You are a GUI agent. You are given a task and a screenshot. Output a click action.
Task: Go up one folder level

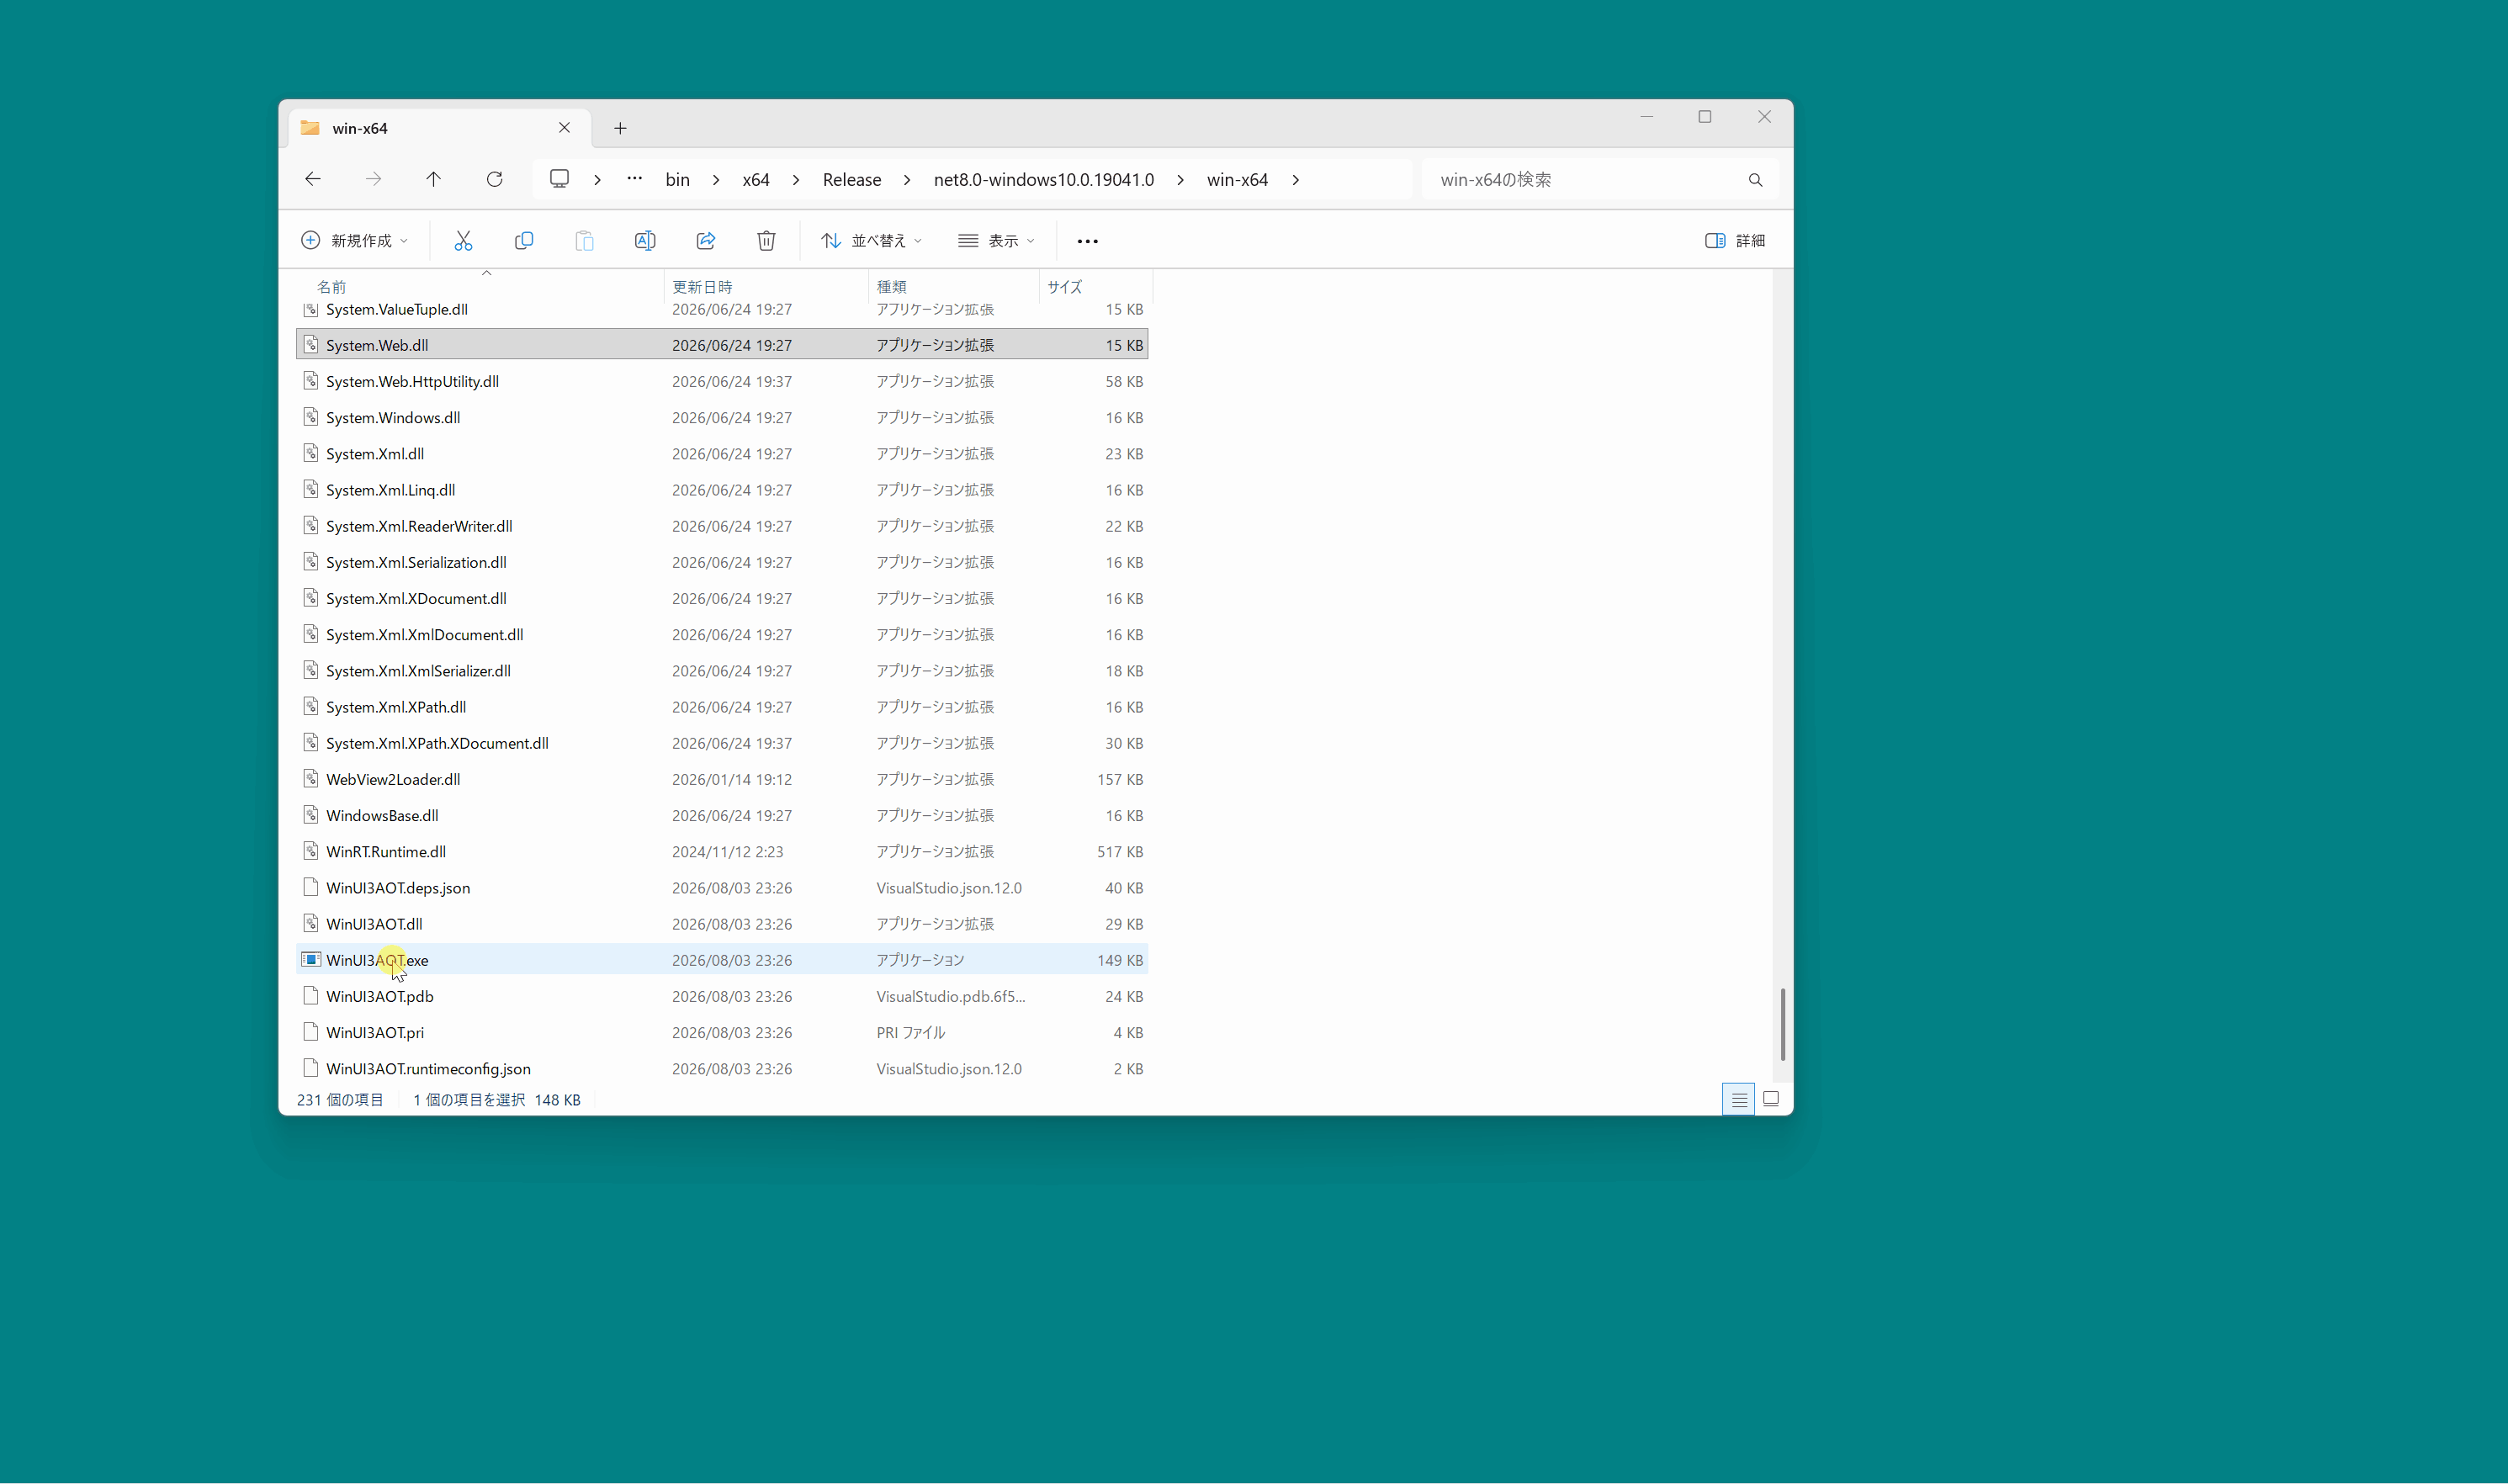(433, 179)
